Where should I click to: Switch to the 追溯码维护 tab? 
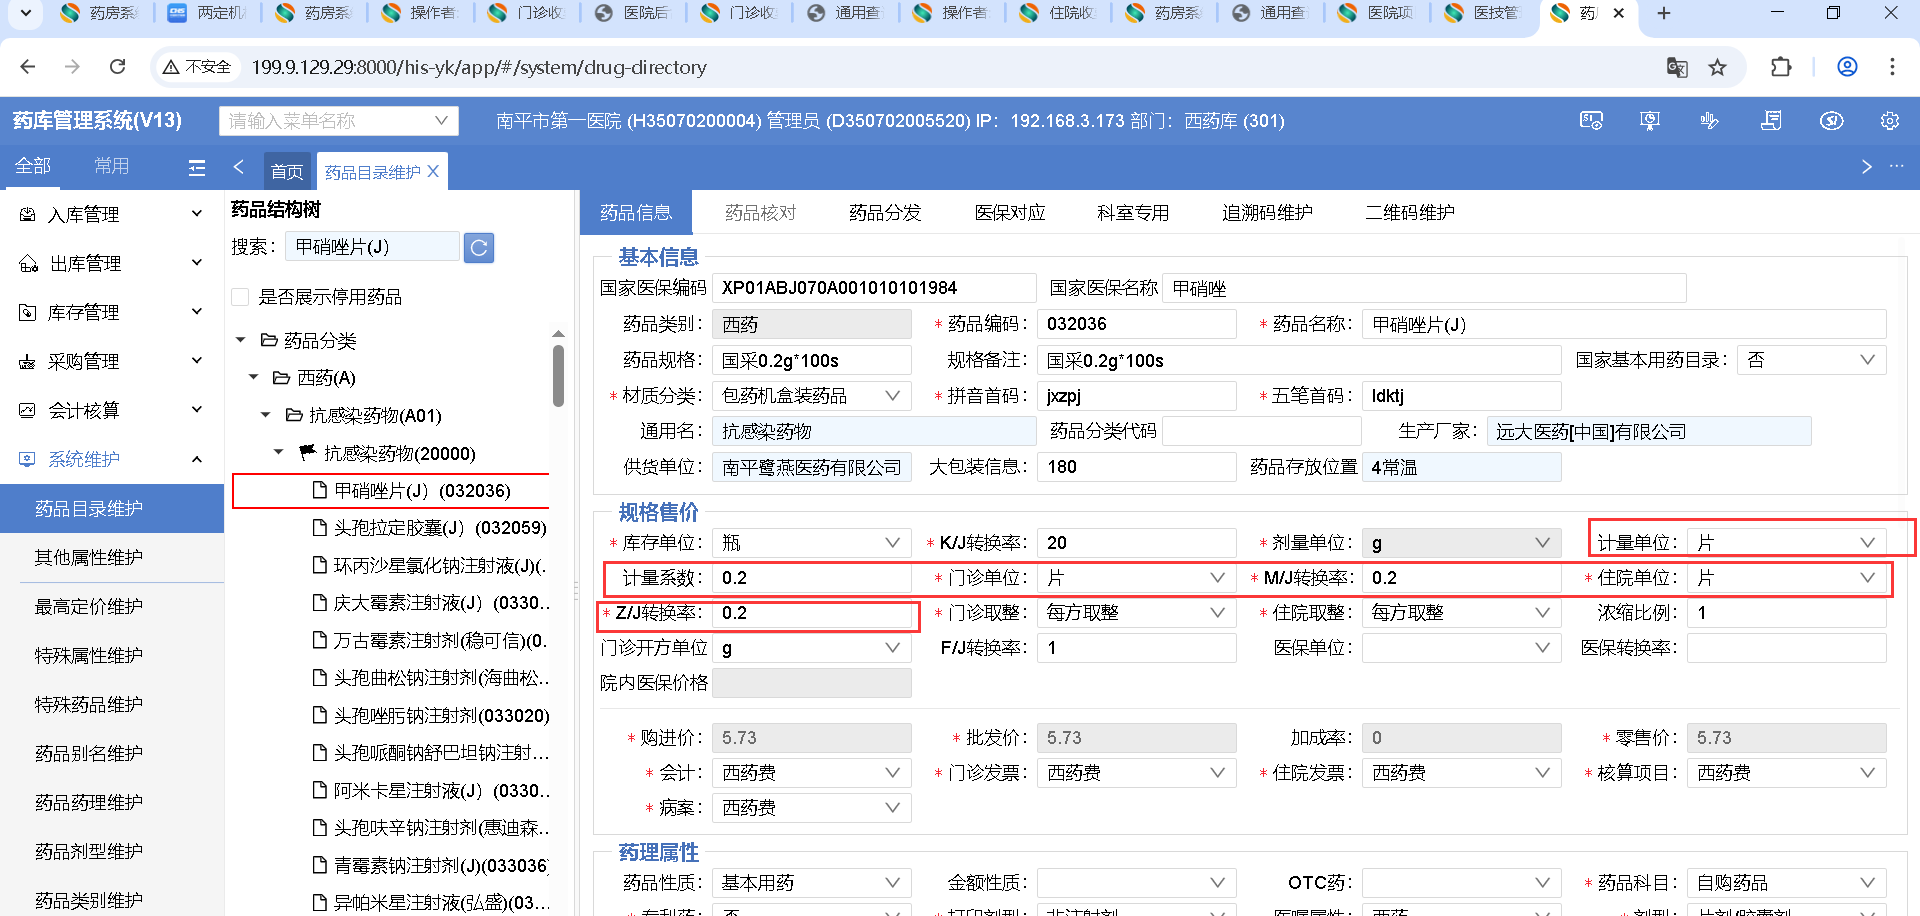(x=1267, y=213)
